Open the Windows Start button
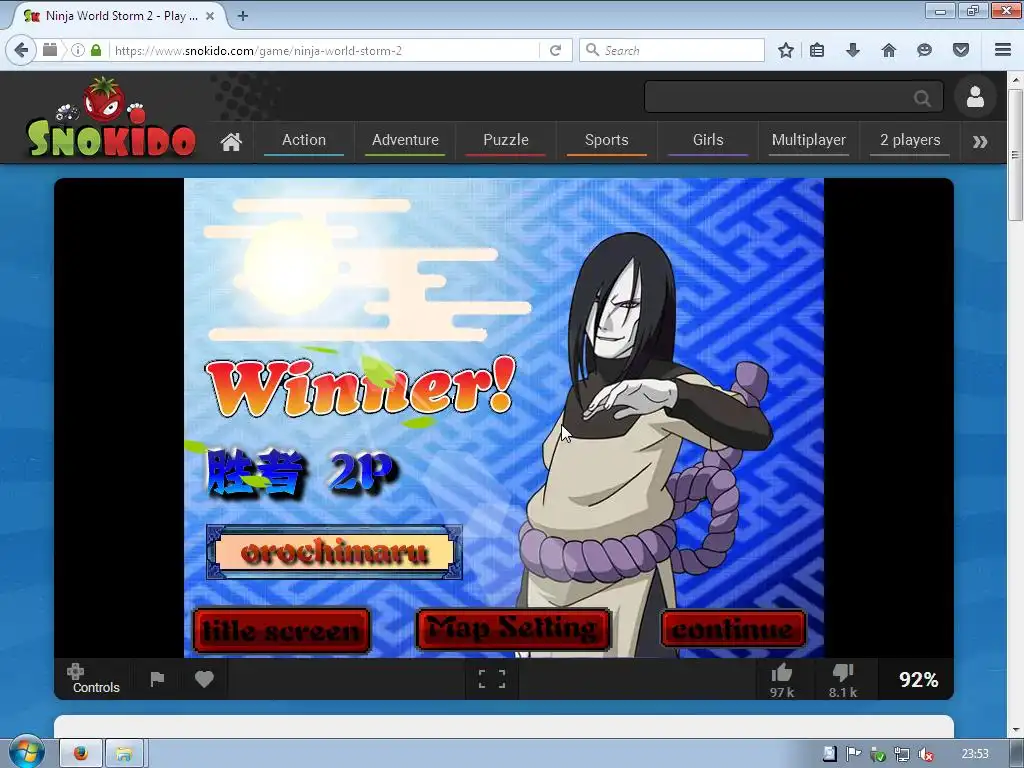 click(26, 753)
